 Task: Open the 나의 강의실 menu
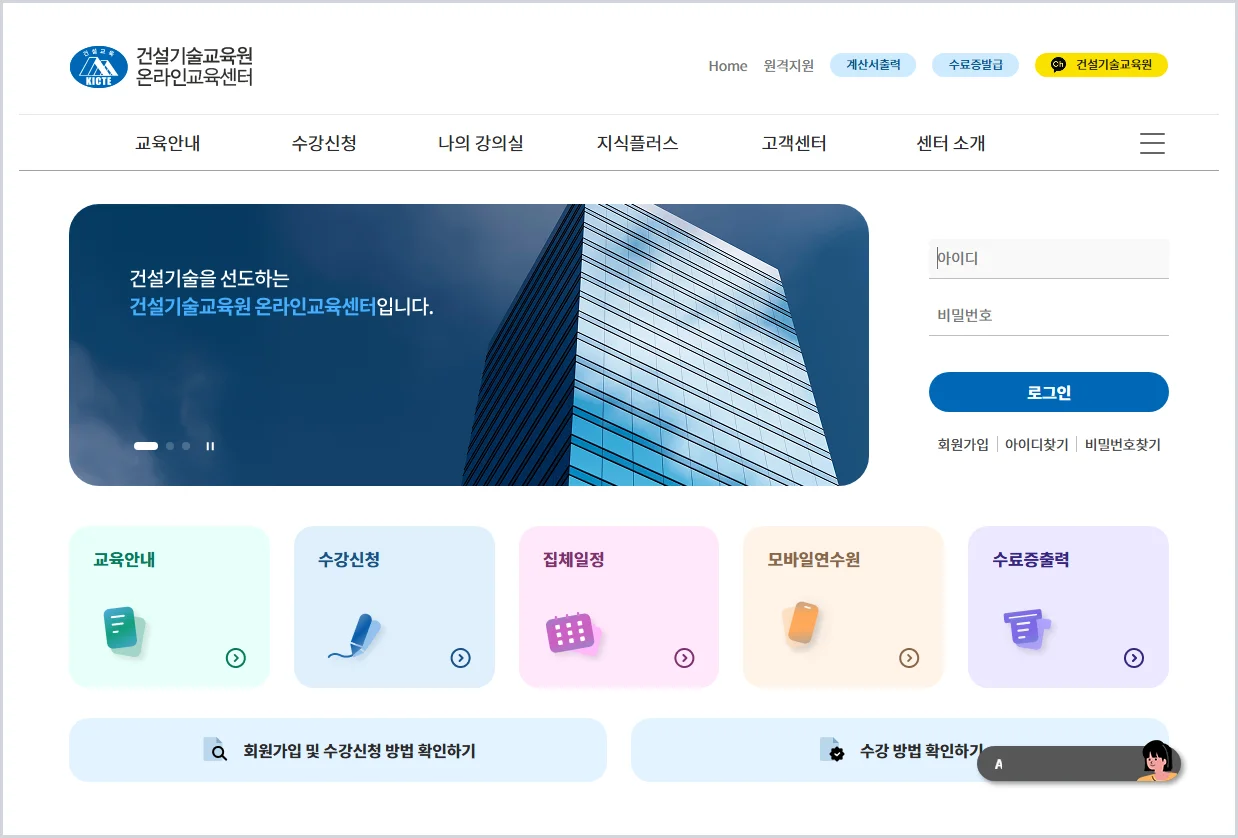pyautogui.click(x=480, y=143)
